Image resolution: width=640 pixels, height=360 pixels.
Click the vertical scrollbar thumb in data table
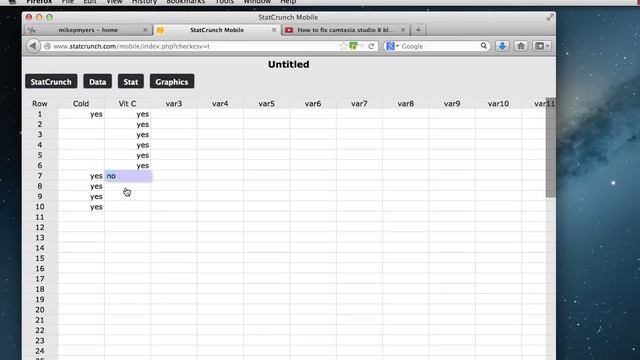pyautogui.click(x=551, y=148)
